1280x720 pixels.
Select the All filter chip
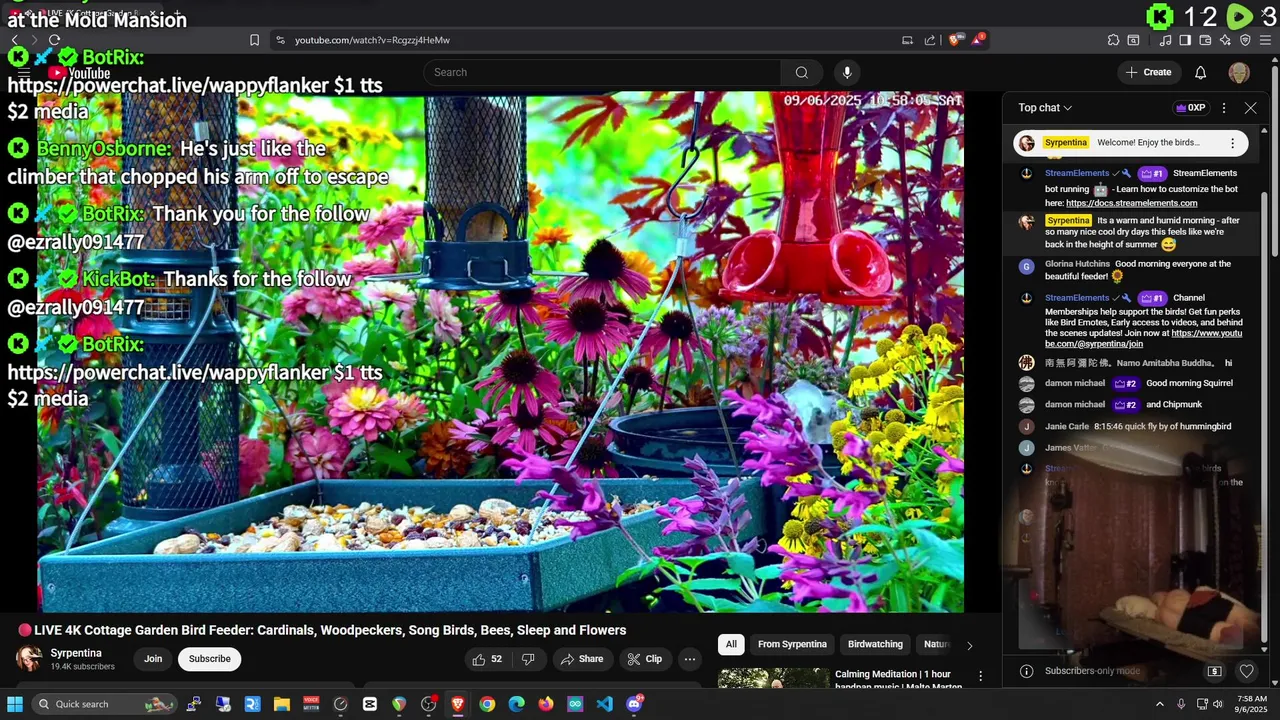[731, 644]
